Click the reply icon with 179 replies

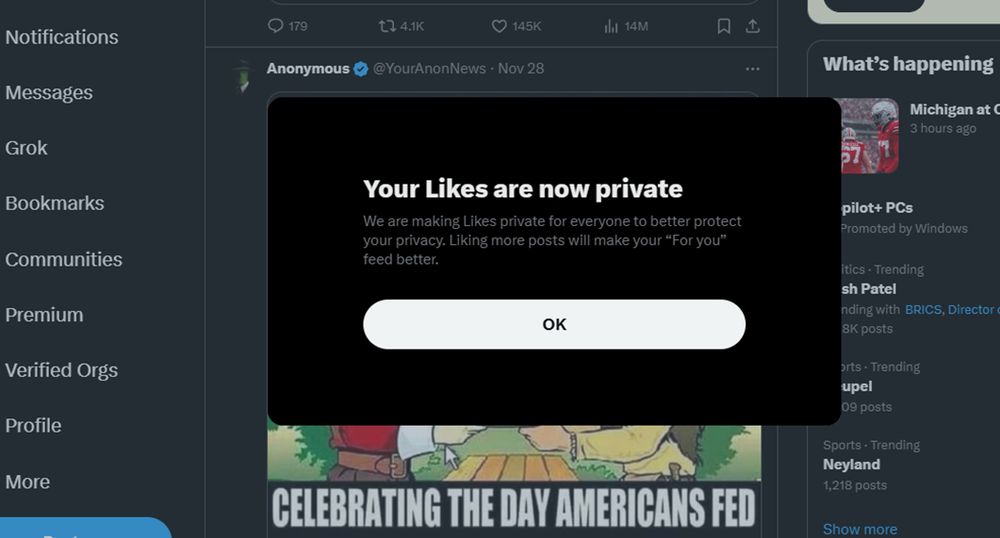tap(276, 26)
